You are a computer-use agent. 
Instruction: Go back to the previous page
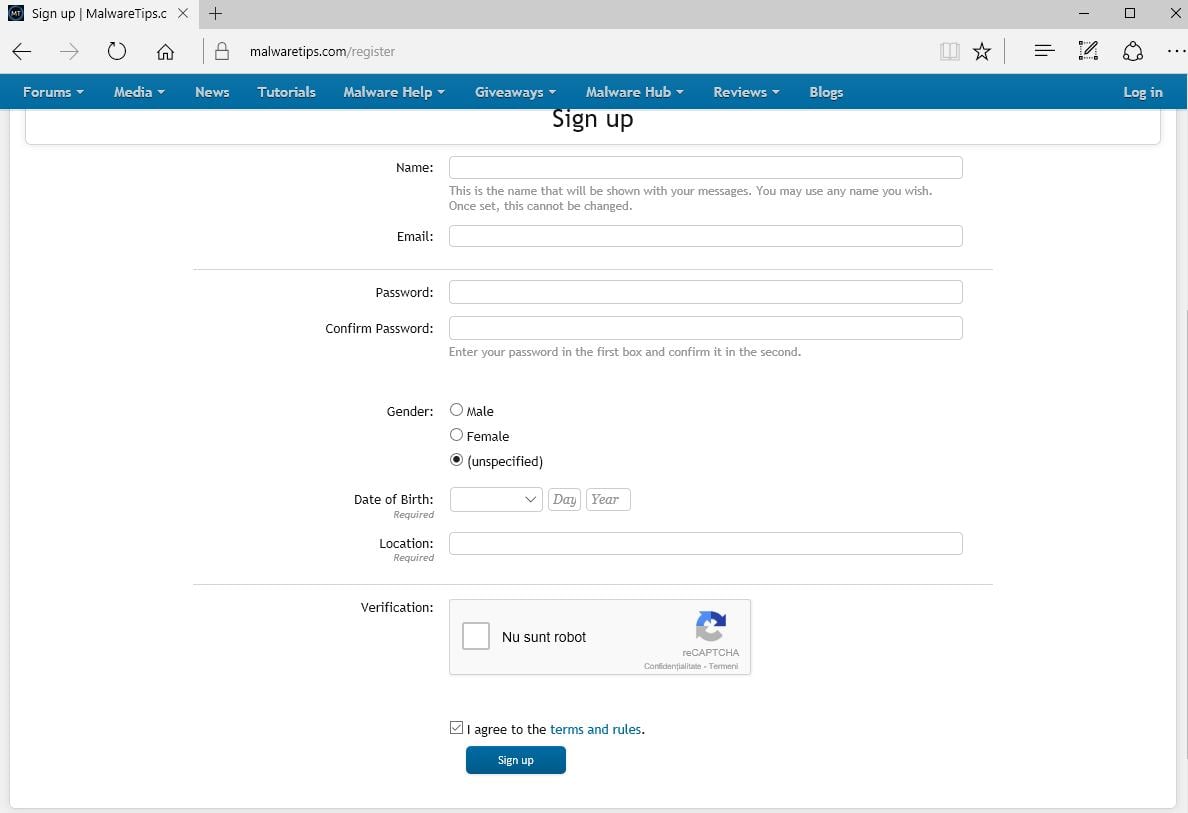22,52
